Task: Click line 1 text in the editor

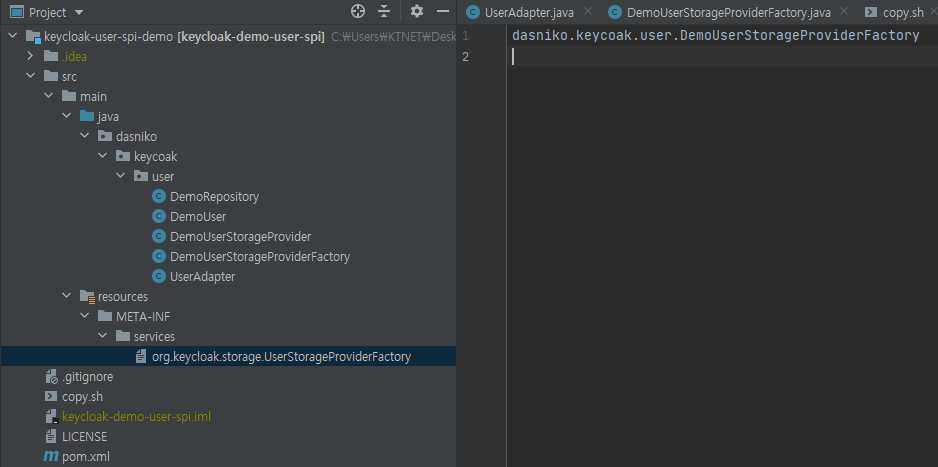Action: (715, 36)
